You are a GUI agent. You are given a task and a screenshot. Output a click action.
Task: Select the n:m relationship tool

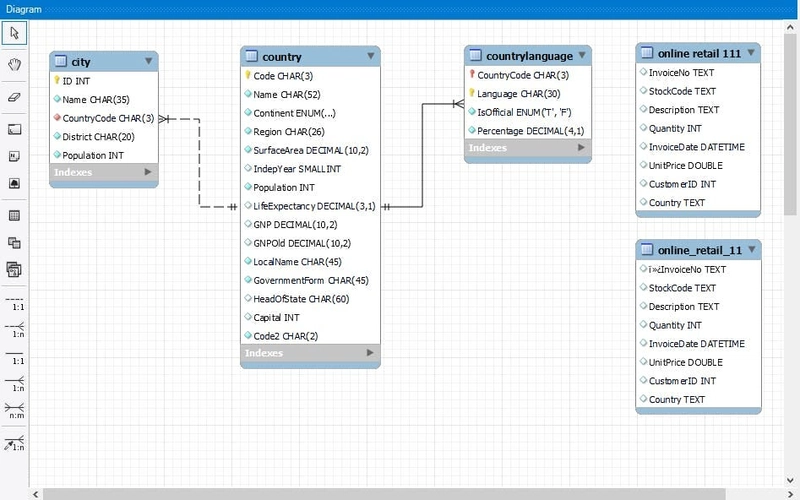click(14, 408)
